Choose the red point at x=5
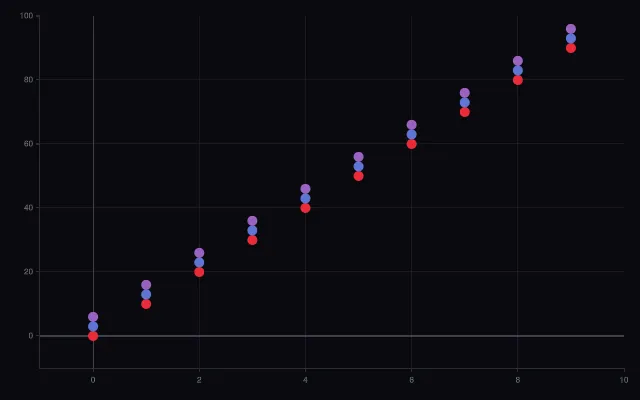This screenshot has height=400, width=640. point(358,176)
